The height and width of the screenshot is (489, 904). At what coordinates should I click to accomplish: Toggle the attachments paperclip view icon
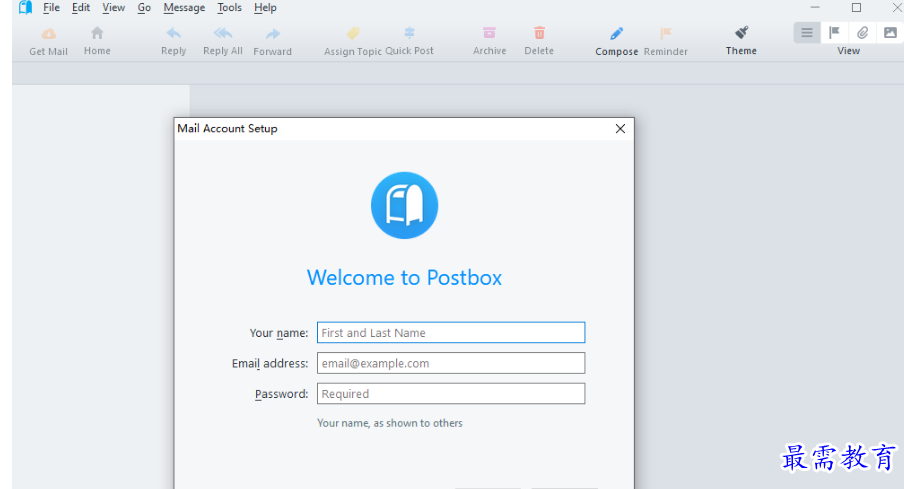pos(862,33)
